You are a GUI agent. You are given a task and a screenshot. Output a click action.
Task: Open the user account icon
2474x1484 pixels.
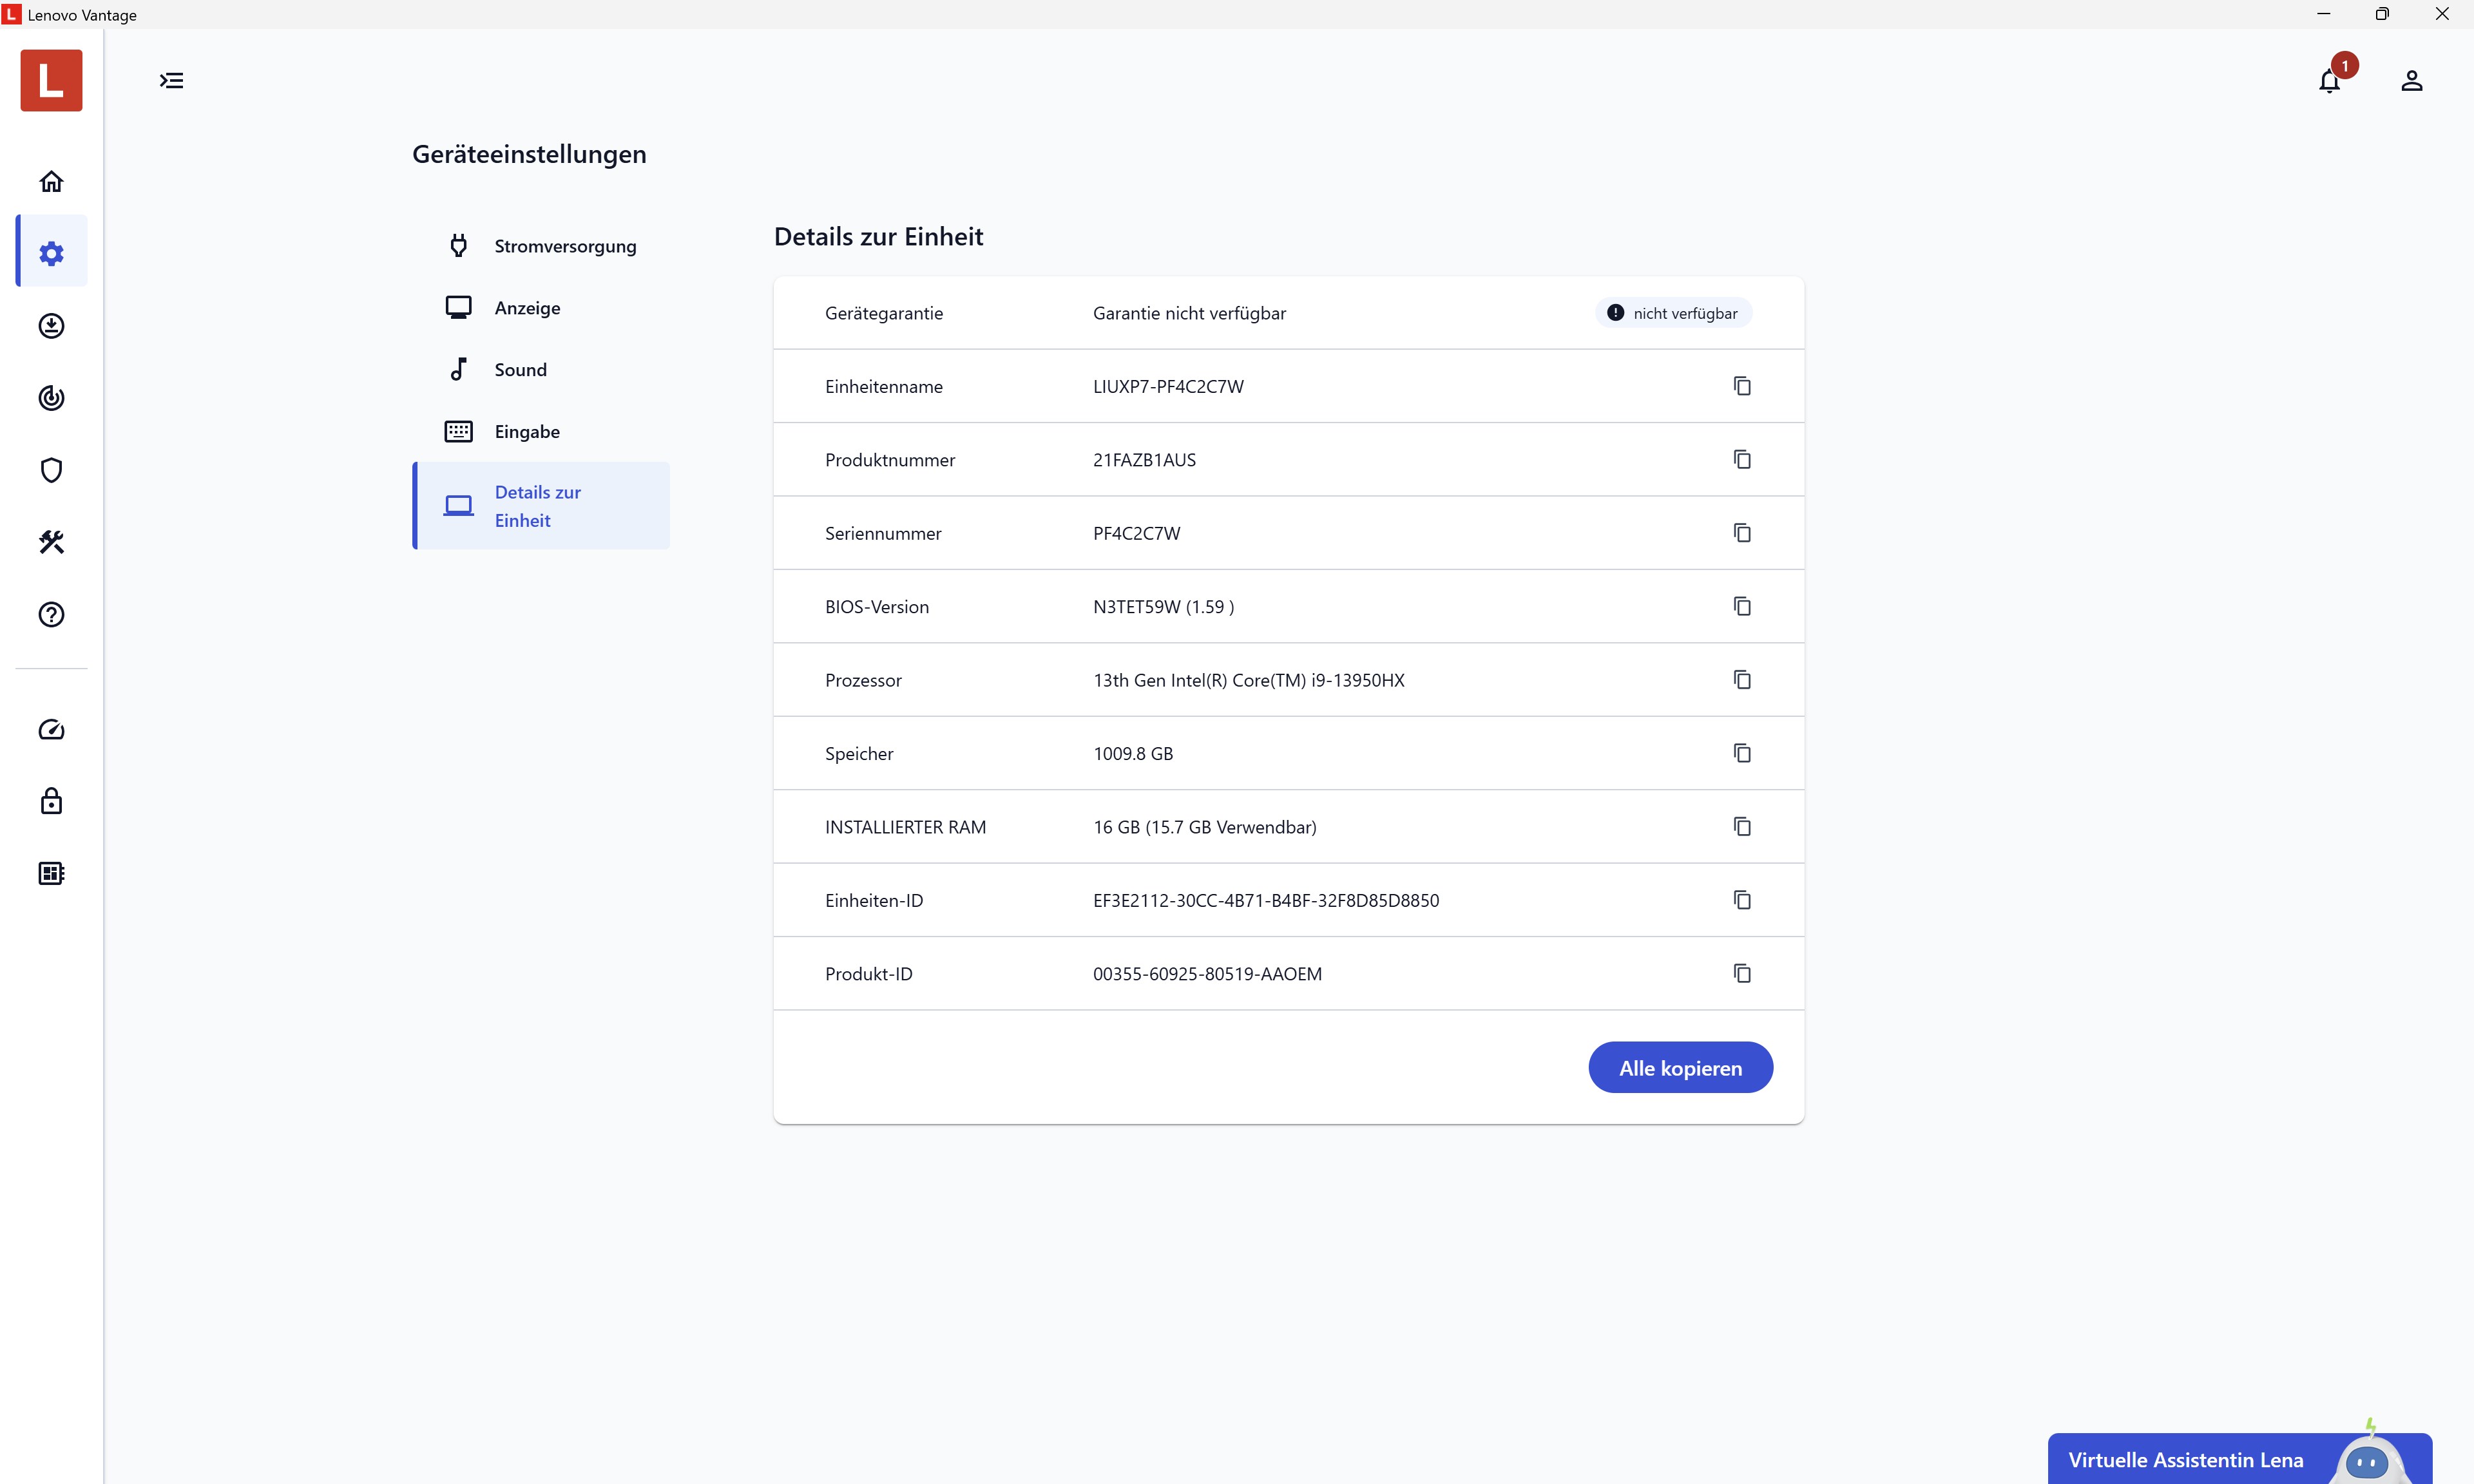[2411, 80]
